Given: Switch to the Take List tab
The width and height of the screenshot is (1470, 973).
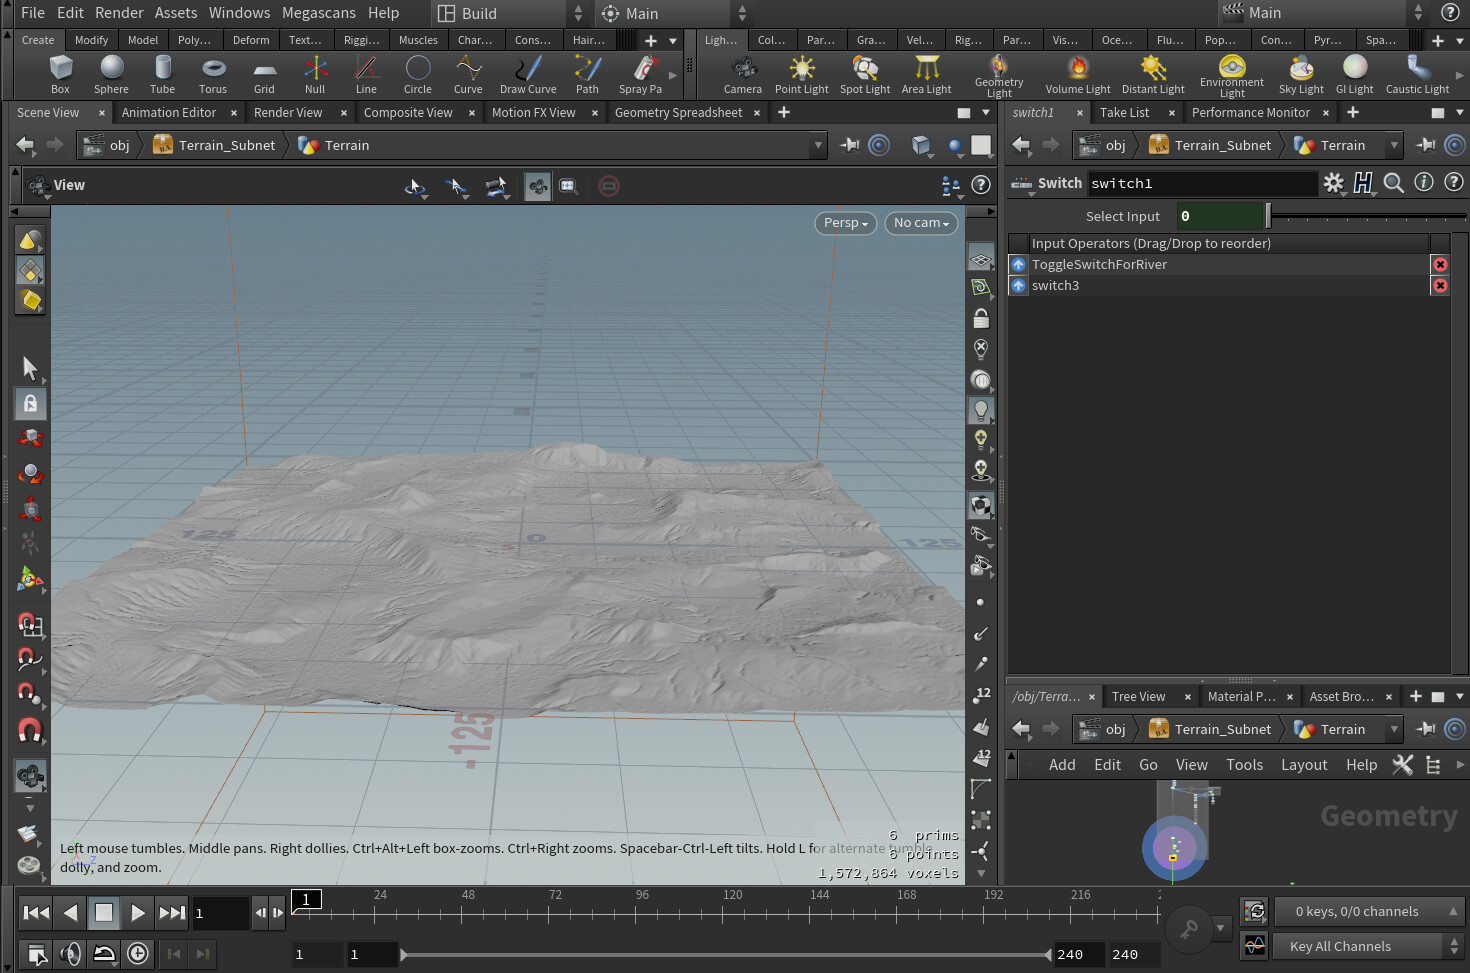Looking at the screenshot, I should pos(1124,112).
